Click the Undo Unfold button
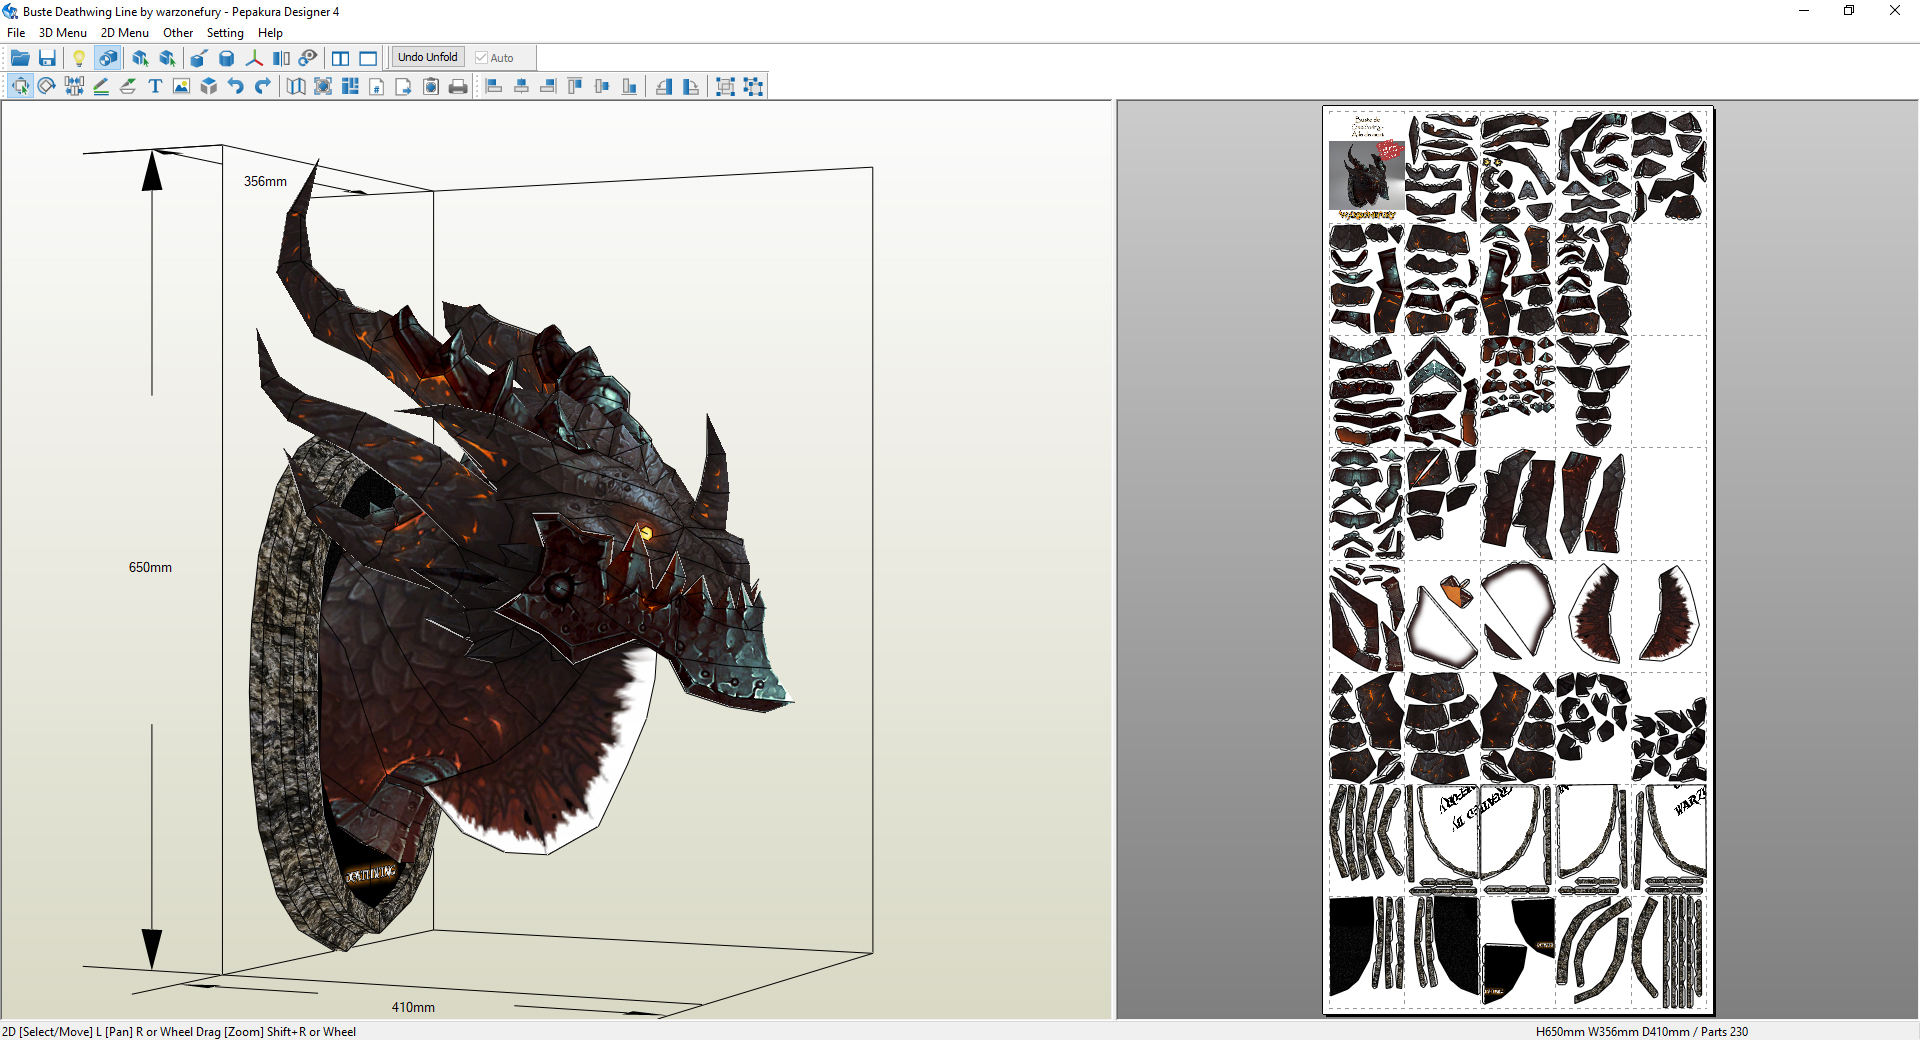This screenshot has height=1040, width=1920. click(x=427, y=57)
